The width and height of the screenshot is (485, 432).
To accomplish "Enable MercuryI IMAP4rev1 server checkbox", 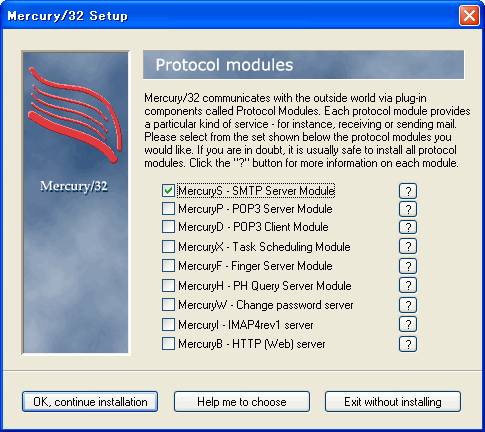I will [x=168, y=324].
